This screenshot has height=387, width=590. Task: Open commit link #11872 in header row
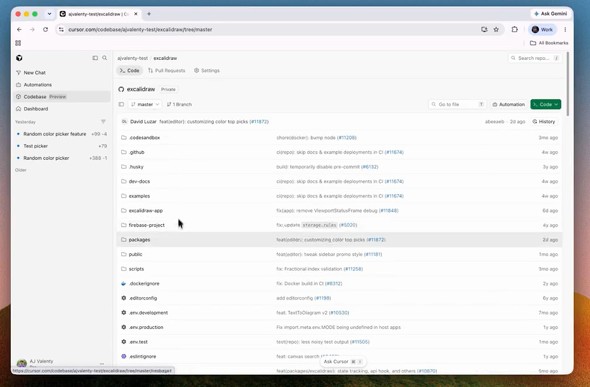259,122
